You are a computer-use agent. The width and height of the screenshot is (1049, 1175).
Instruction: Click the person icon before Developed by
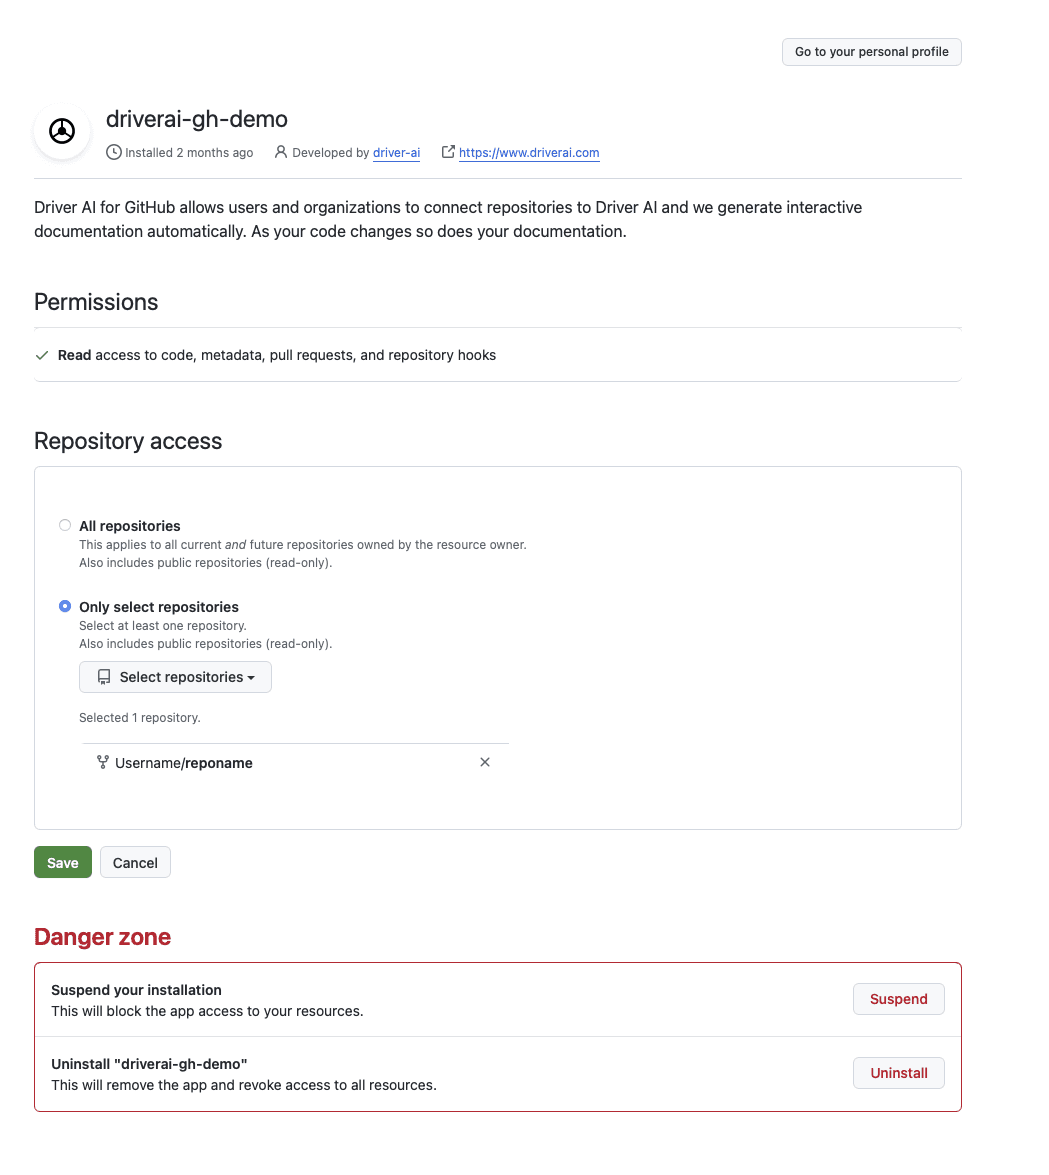click(281, 152)
